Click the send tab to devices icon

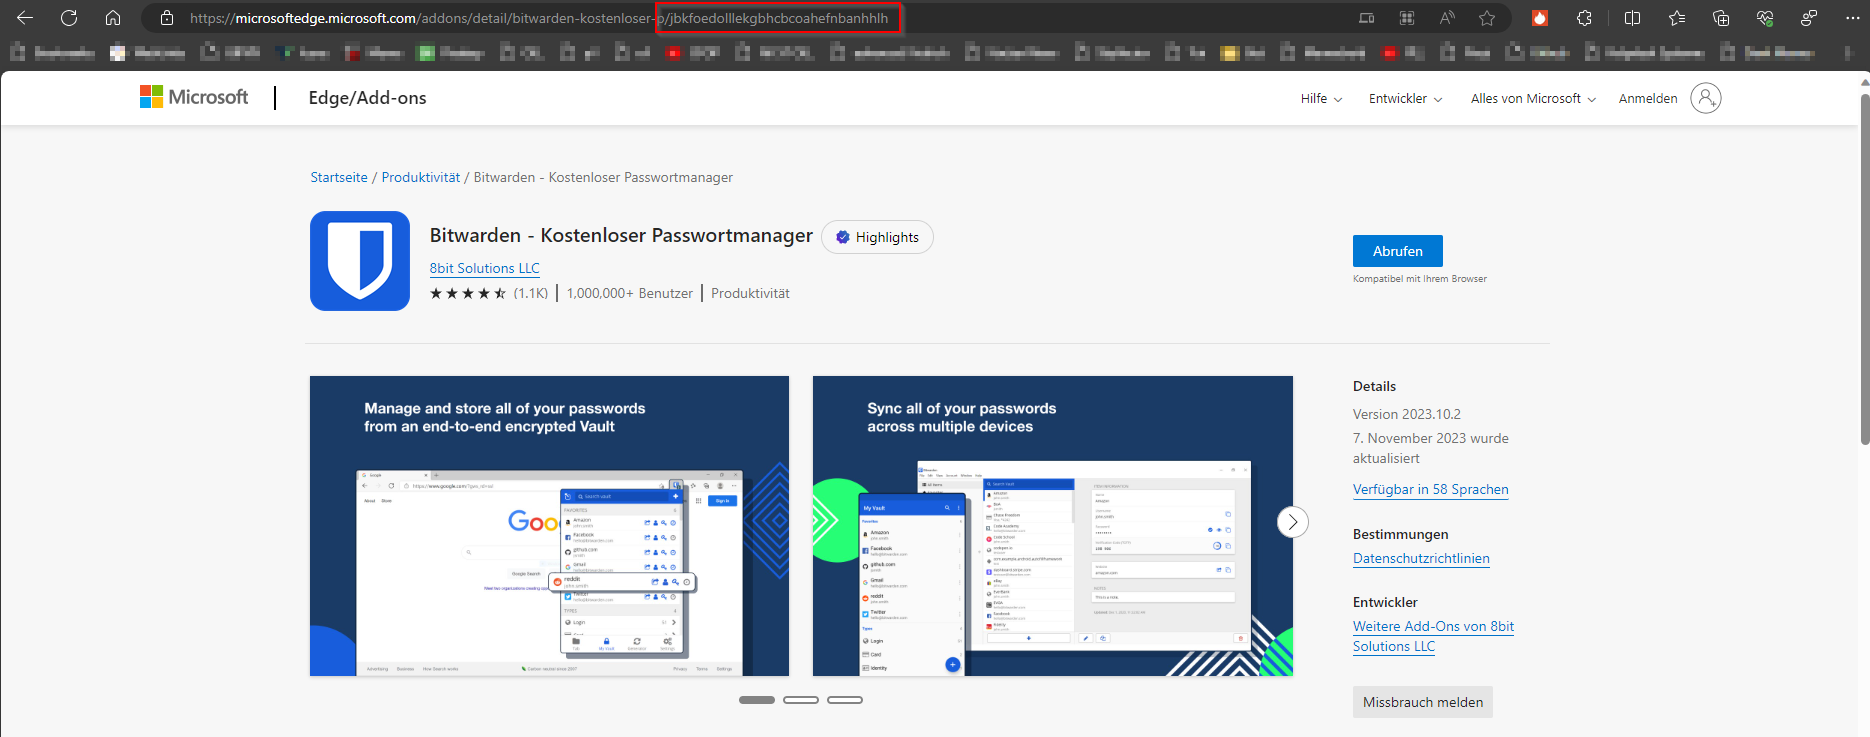[1367, 18]
